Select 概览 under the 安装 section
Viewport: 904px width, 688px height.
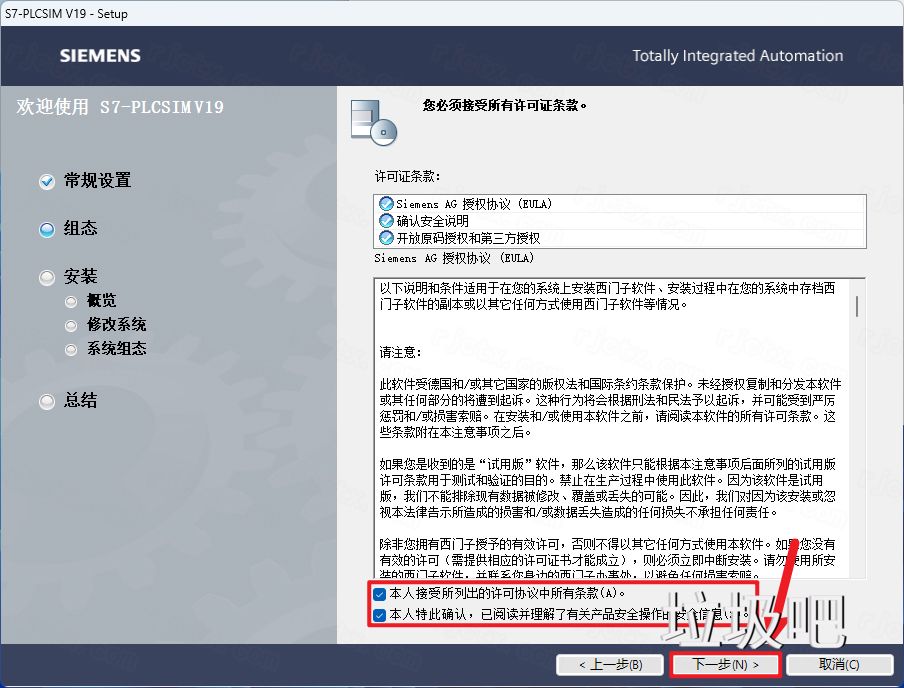(69, 300)
